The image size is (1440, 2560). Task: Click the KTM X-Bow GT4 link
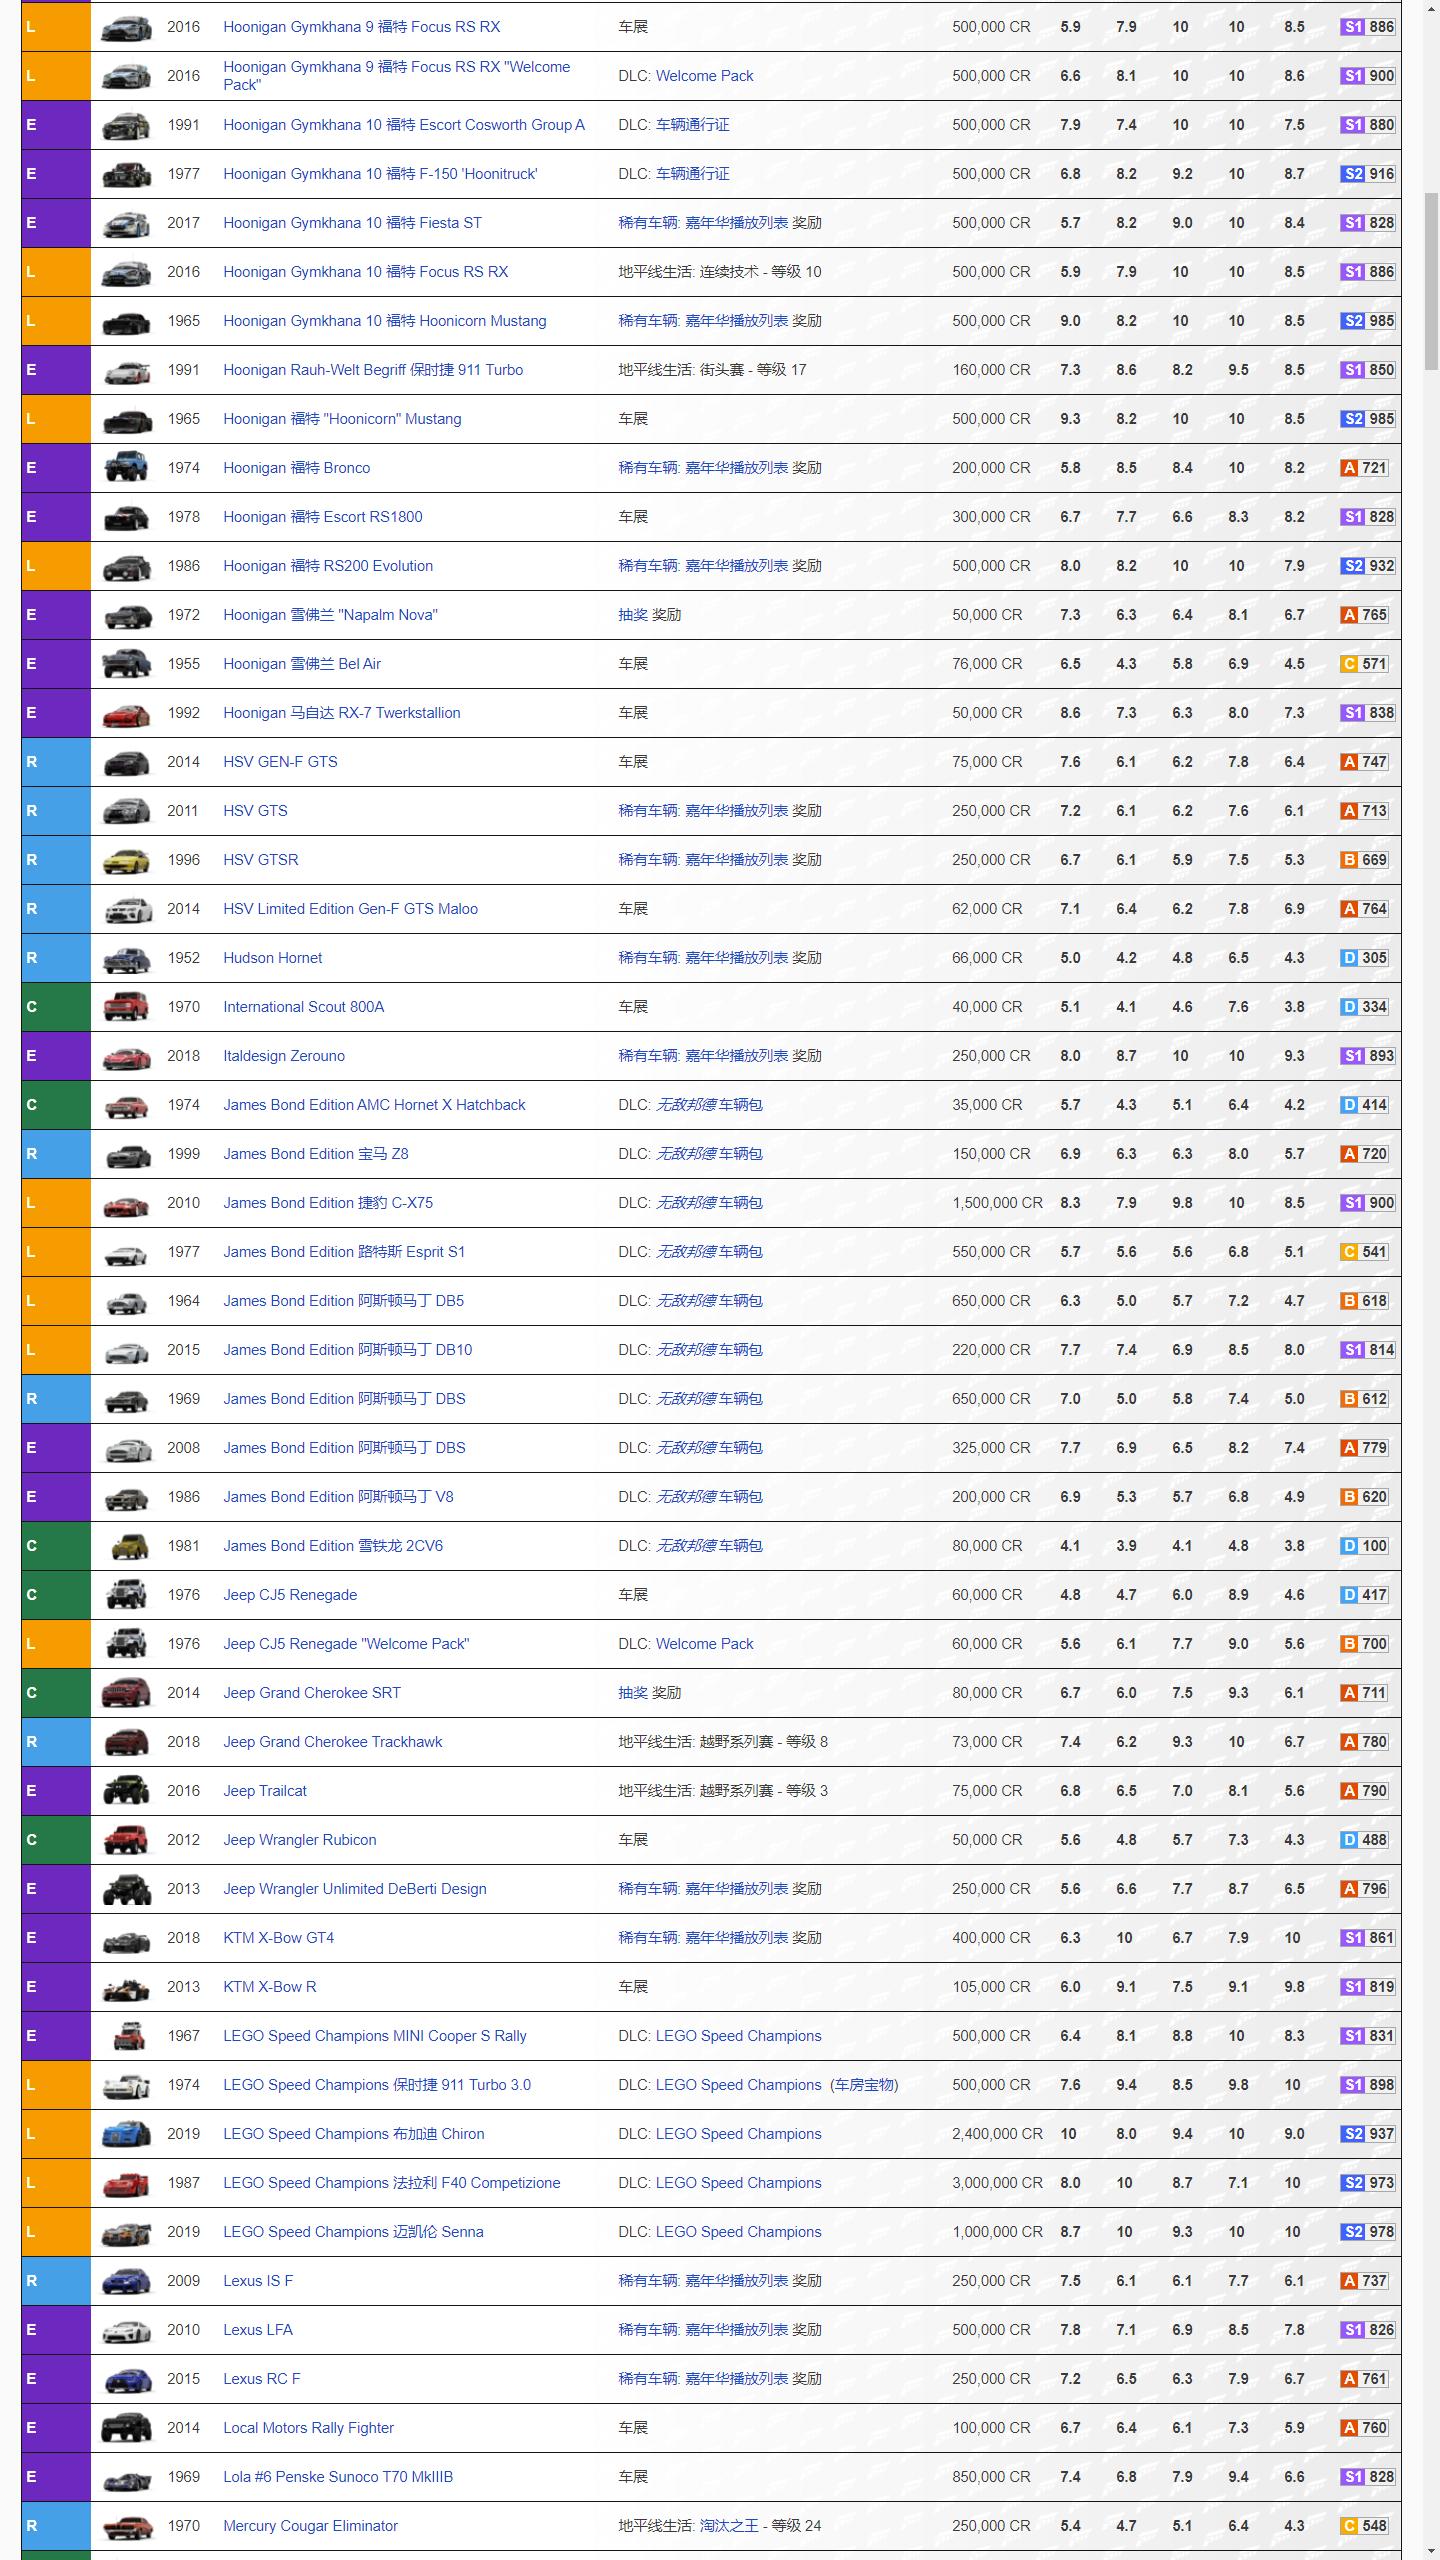point(278,1938)
